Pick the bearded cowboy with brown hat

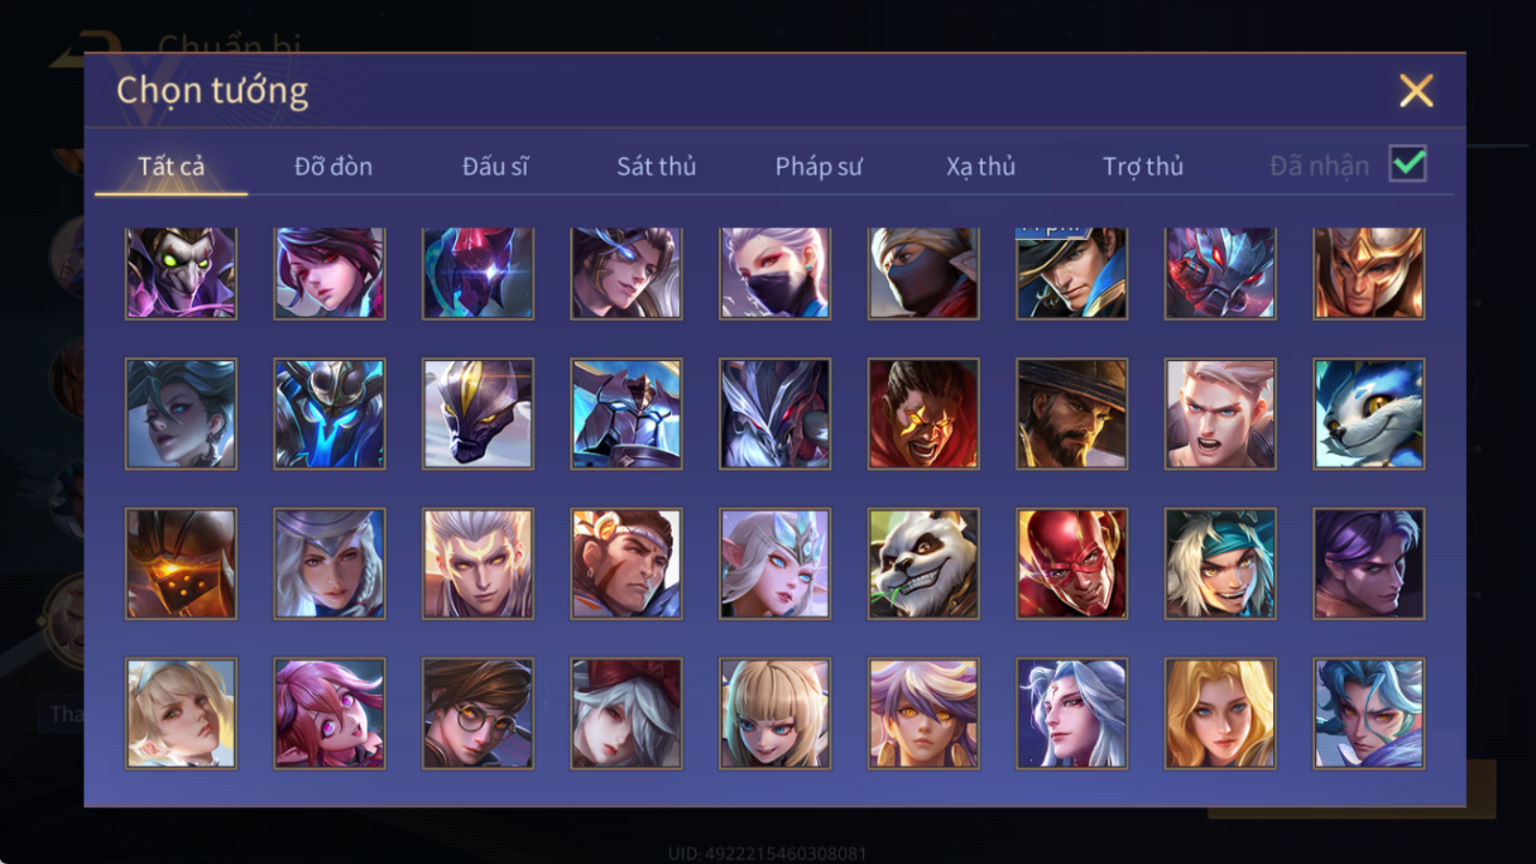tap(1071, 414)
